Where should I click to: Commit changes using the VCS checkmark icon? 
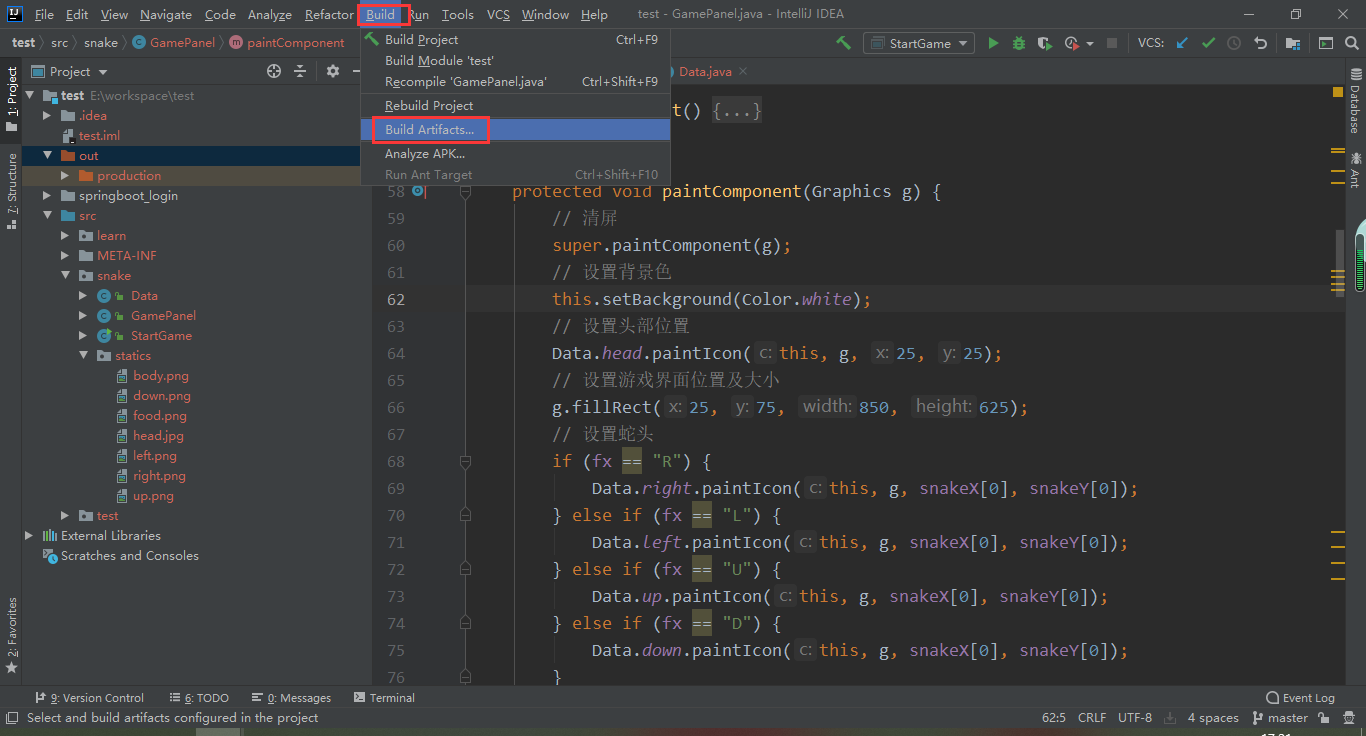point(1208,43)
